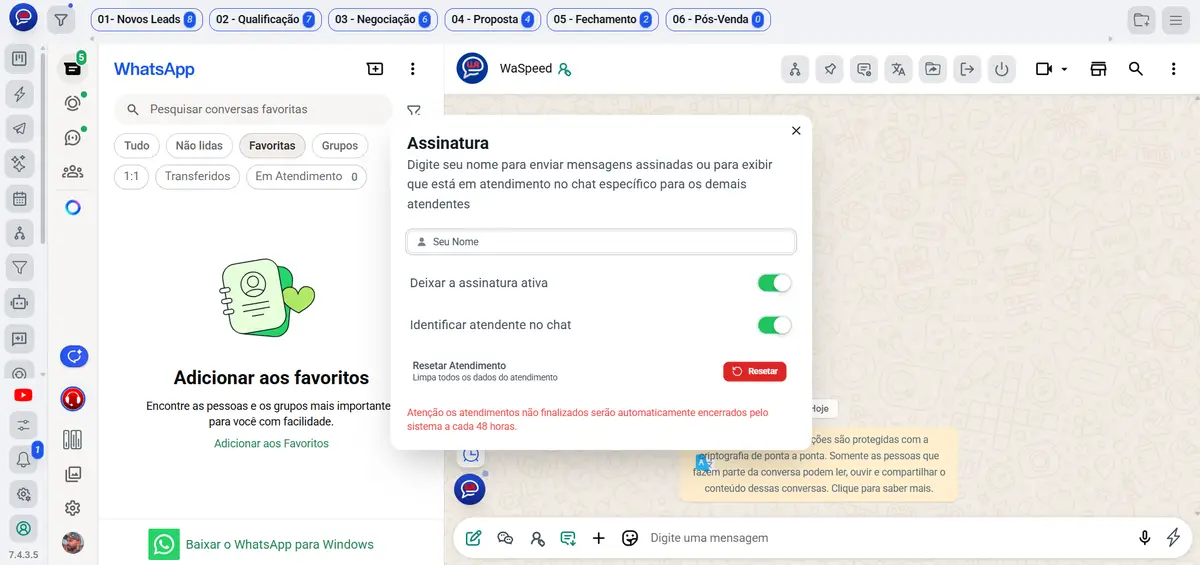Click the profile photo in WhatsApp sidebar
Screen dimensions: 1200x565
[x=72, y=543]
